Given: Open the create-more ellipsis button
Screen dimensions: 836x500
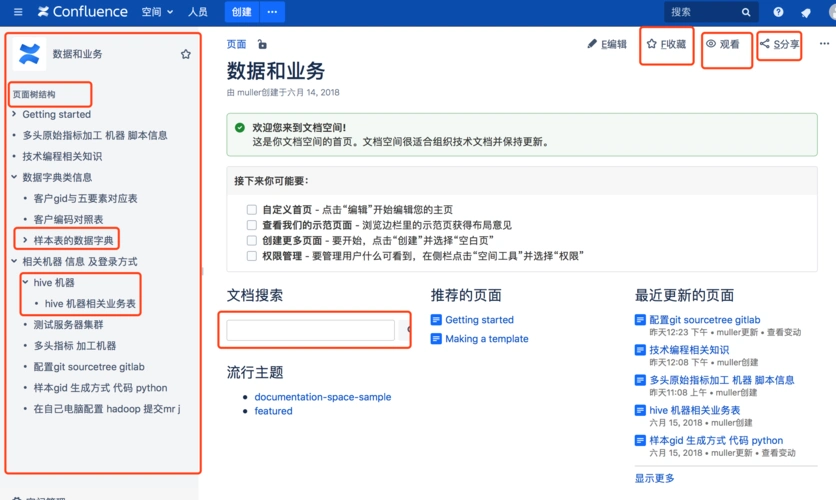Looking at the screenshot, I should pos(272,12).
